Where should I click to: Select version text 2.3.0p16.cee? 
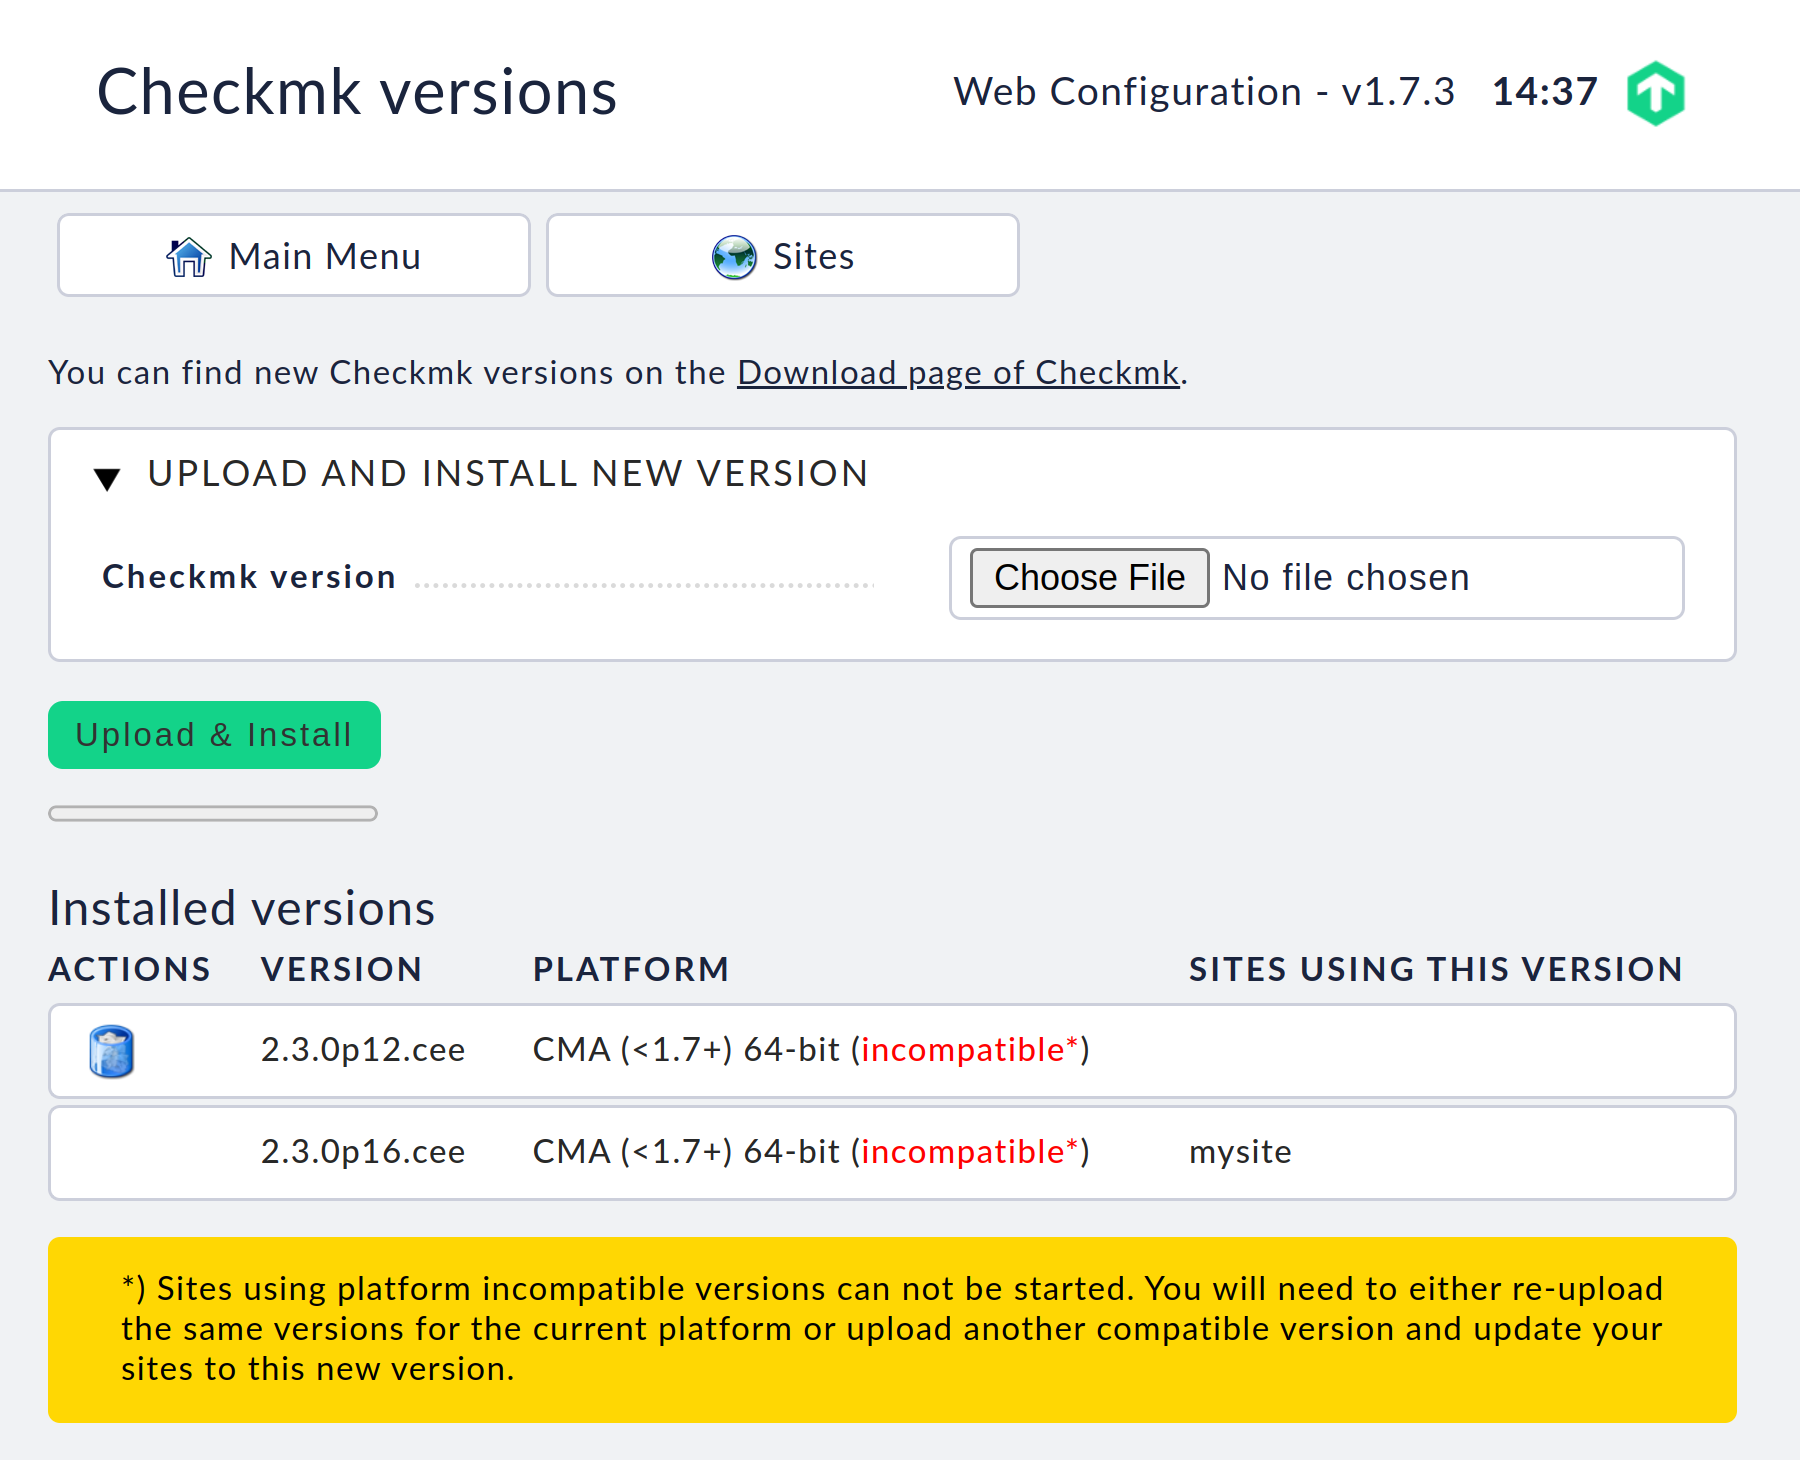363,1152
